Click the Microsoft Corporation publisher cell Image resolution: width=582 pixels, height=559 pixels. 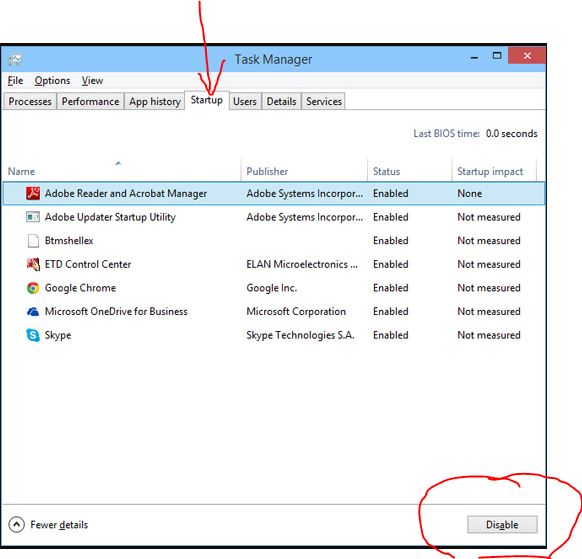[296, 311]
